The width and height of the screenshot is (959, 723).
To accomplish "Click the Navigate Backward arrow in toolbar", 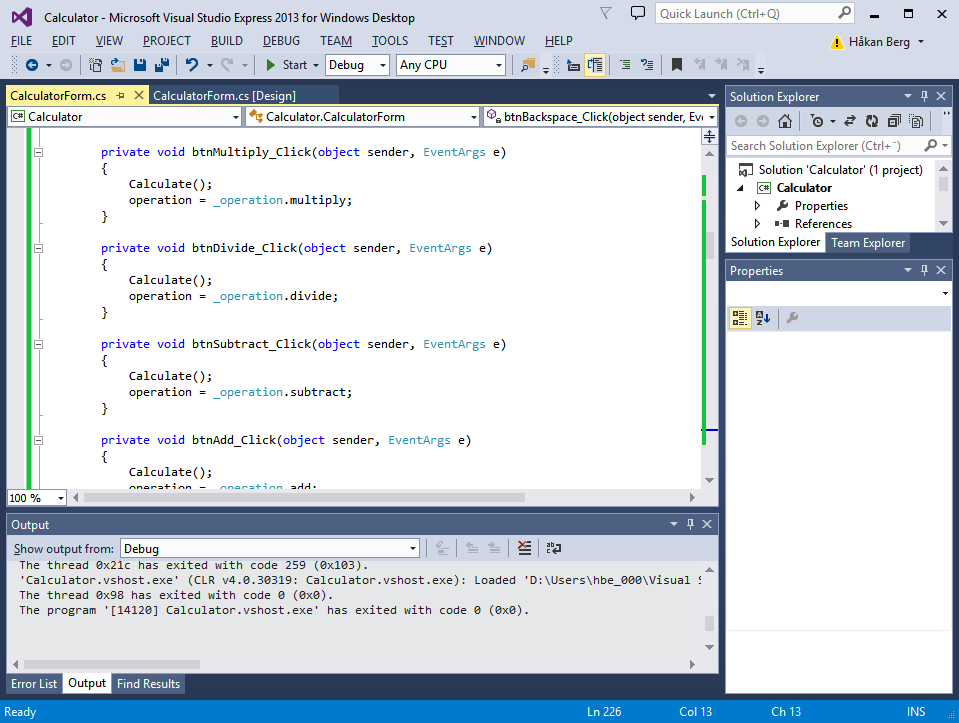I will coord(32,65).
